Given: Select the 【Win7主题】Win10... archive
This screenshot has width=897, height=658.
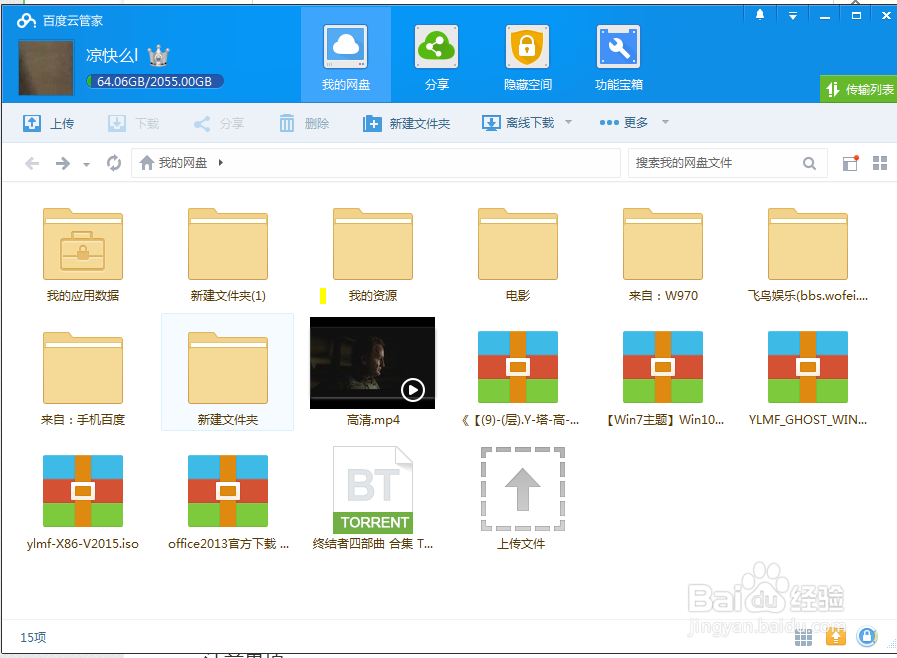Looking at the screenshot, I should (663, 379).
